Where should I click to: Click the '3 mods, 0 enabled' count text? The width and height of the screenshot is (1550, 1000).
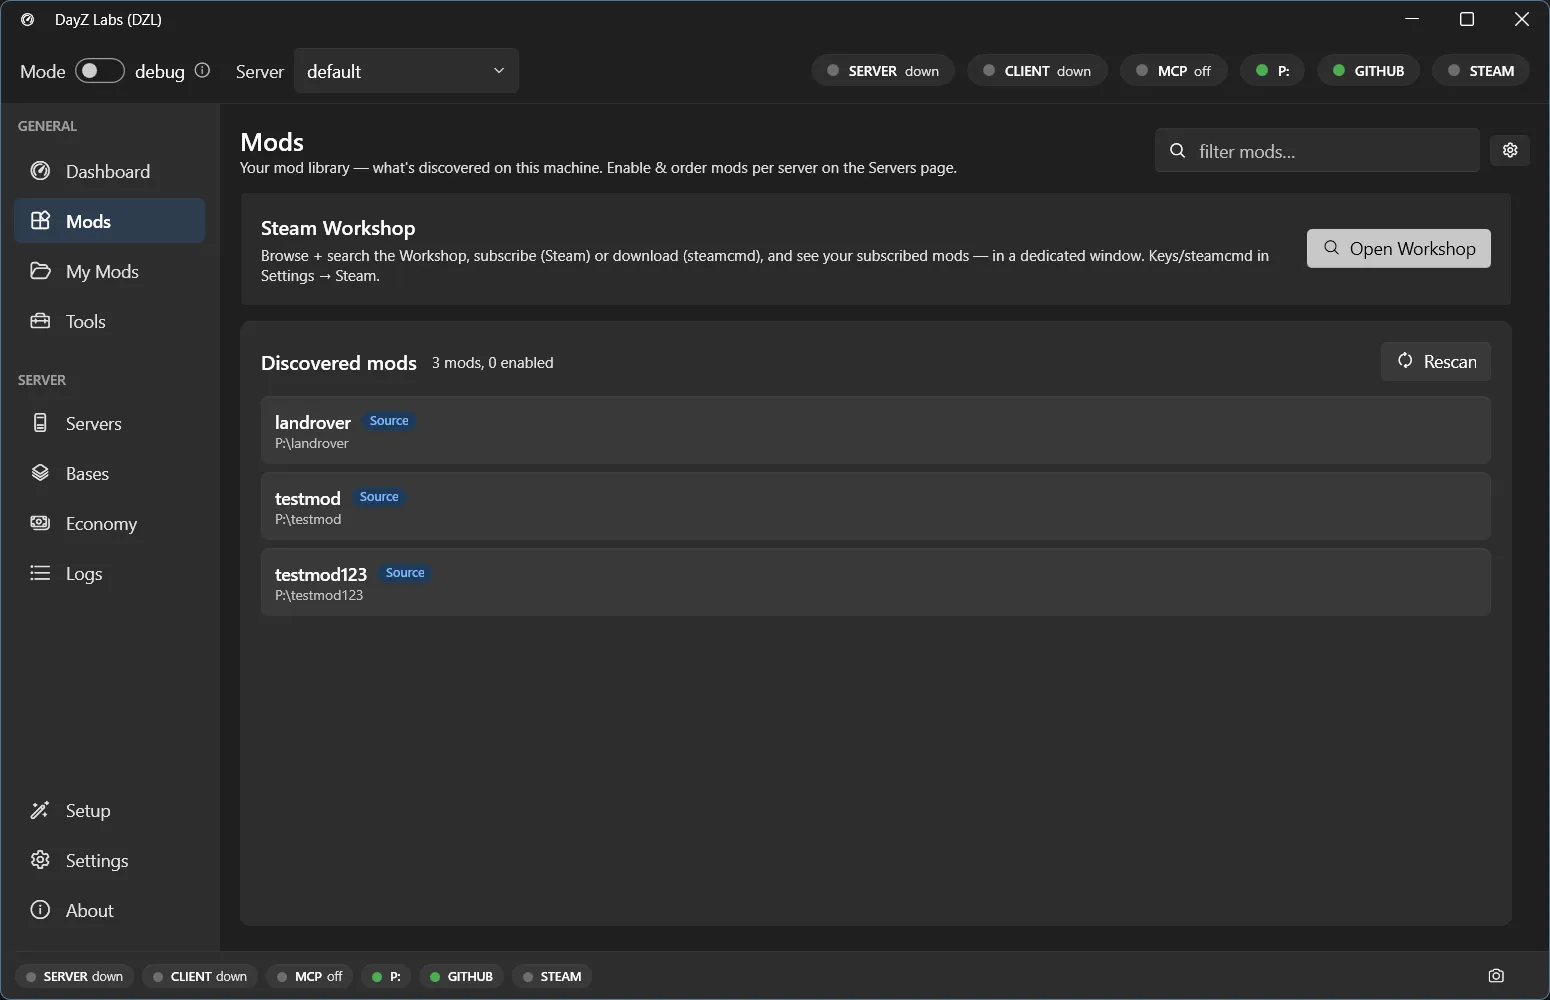(x=492, y=363)
